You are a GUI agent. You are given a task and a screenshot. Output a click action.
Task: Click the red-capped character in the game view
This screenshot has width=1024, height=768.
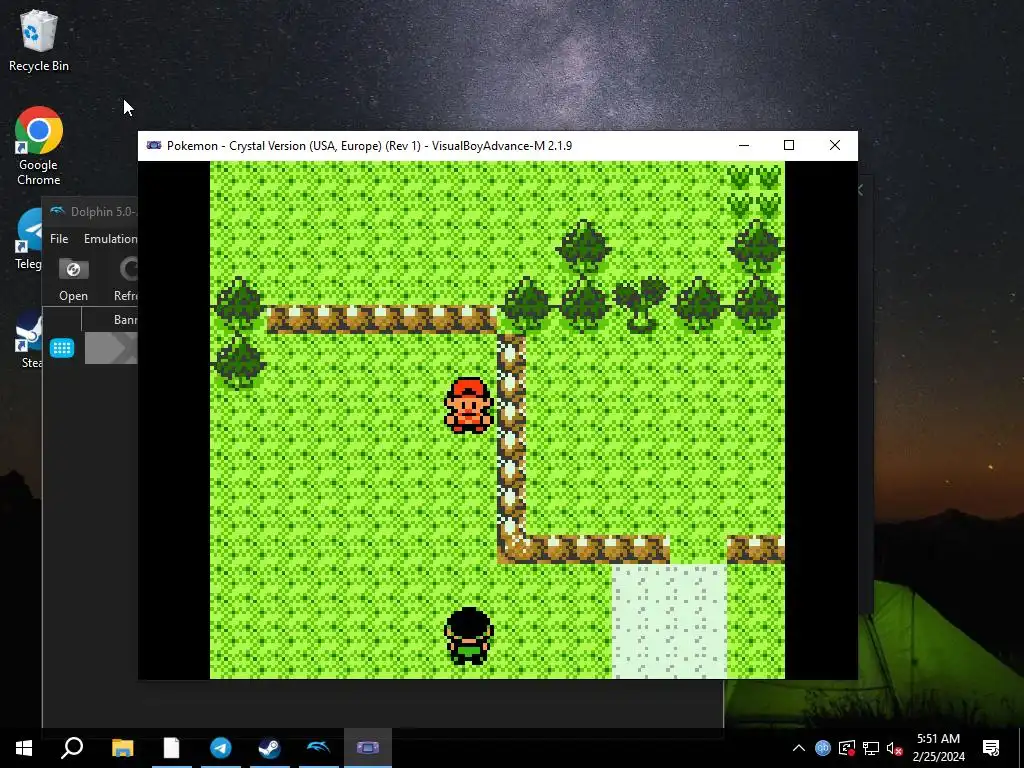point(468,406)
